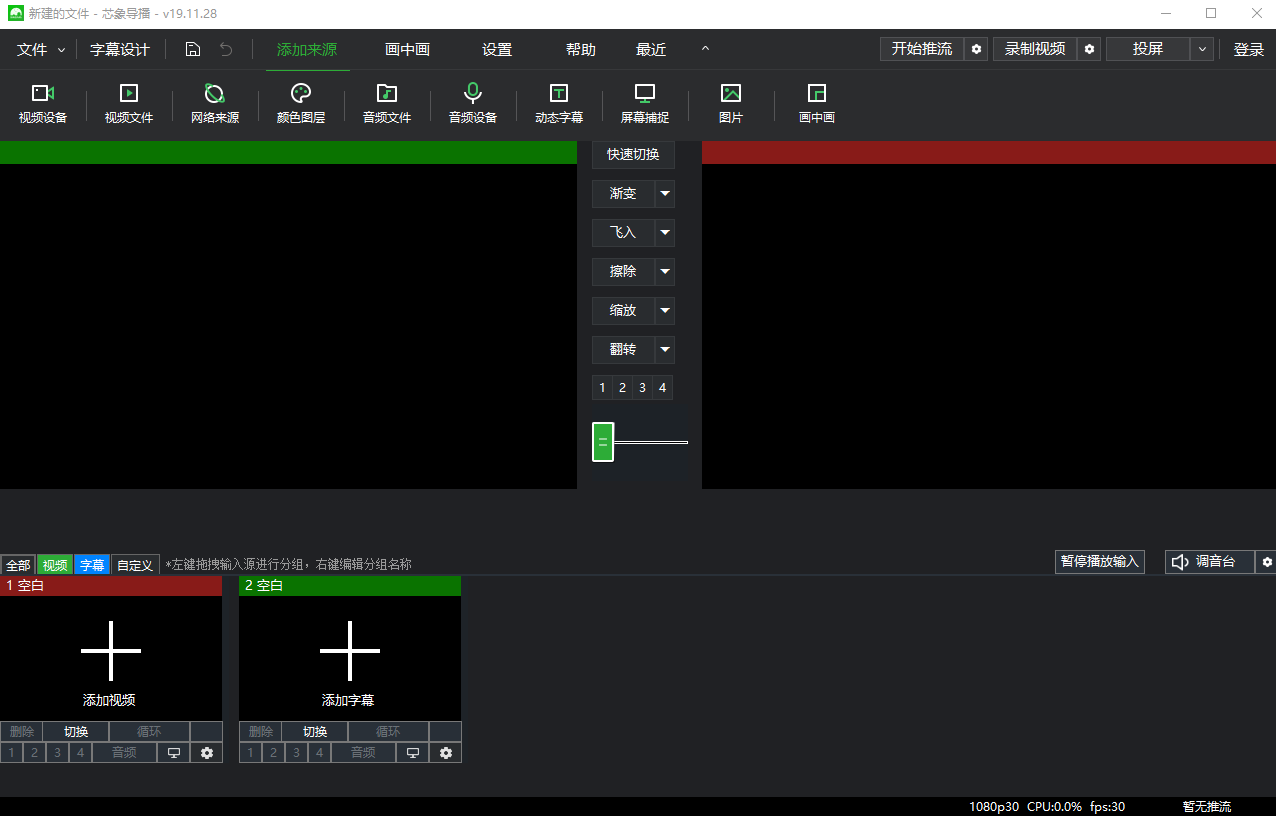
Task: Add a 动态字幕 dynamic subtitle
Action: click(559, 103)
